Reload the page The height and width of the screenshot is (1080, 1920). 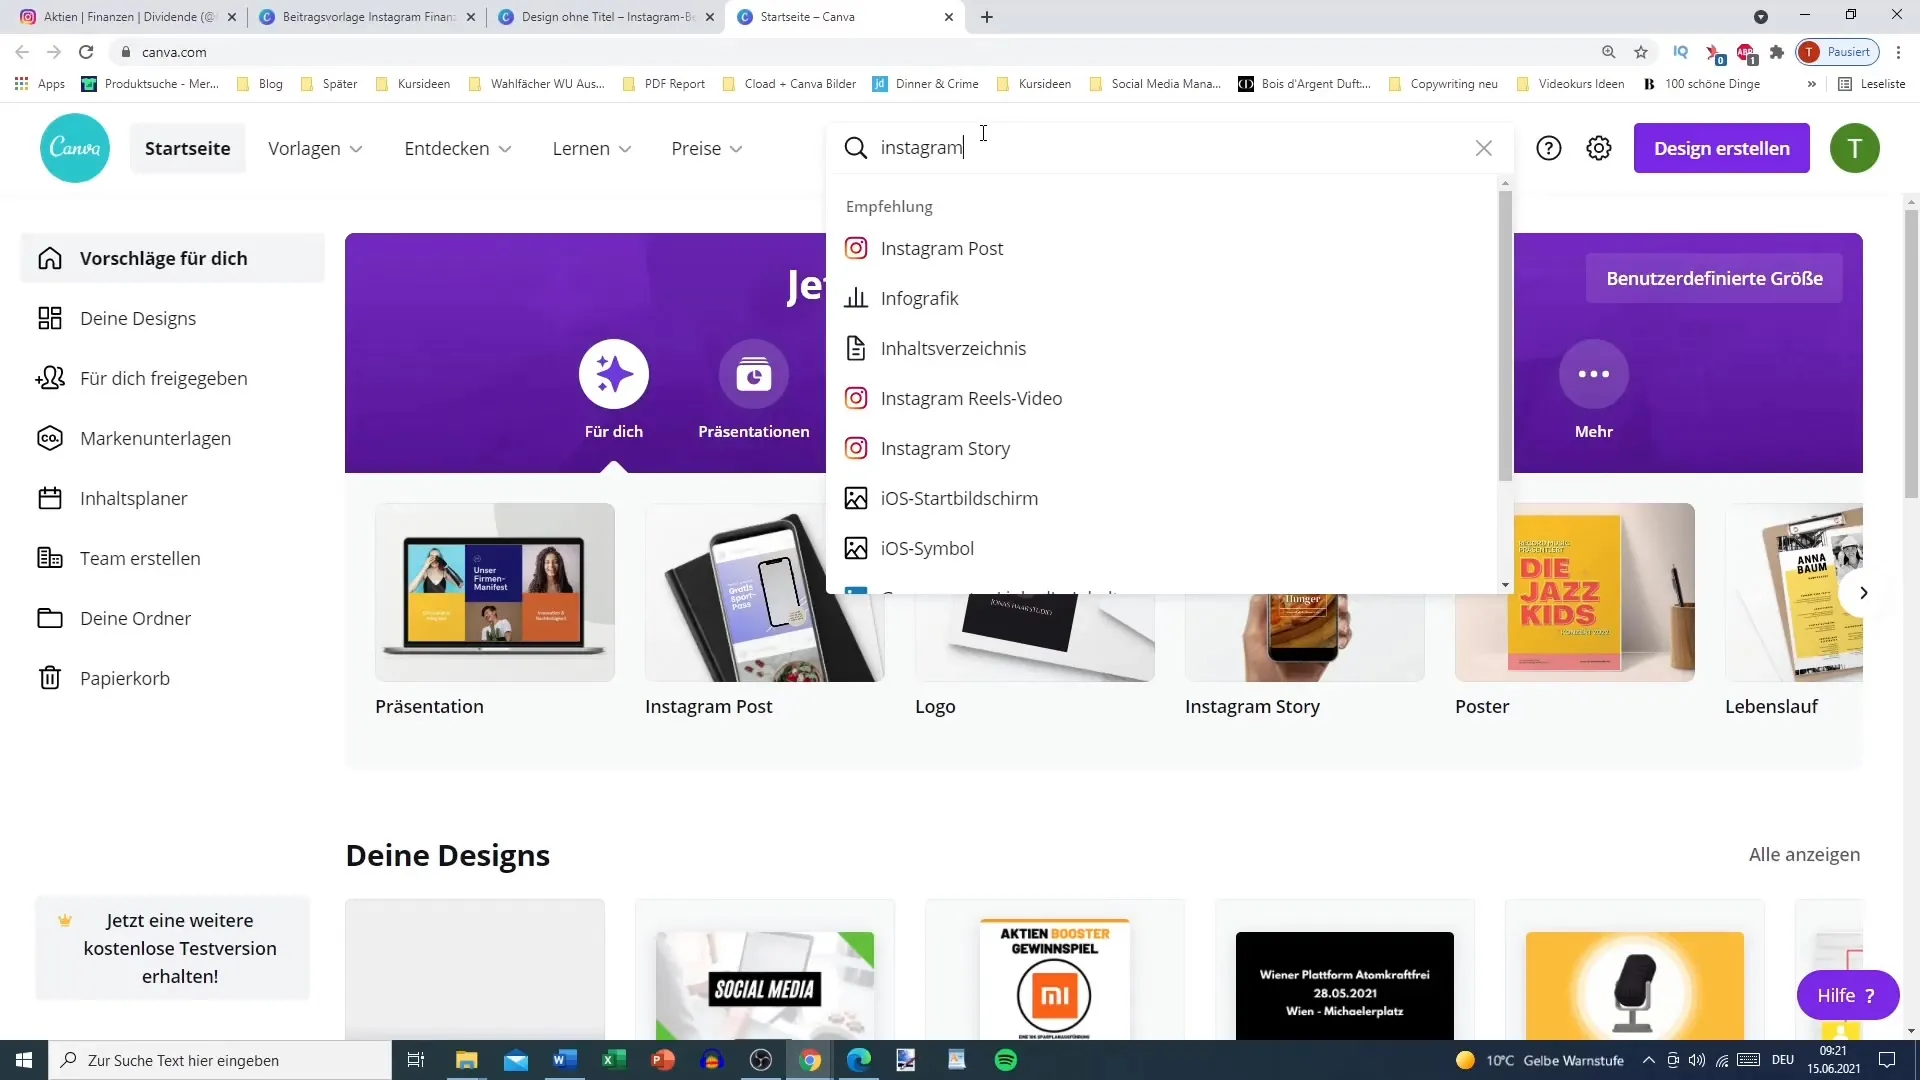pyautogui.click(x=86, y=52)
